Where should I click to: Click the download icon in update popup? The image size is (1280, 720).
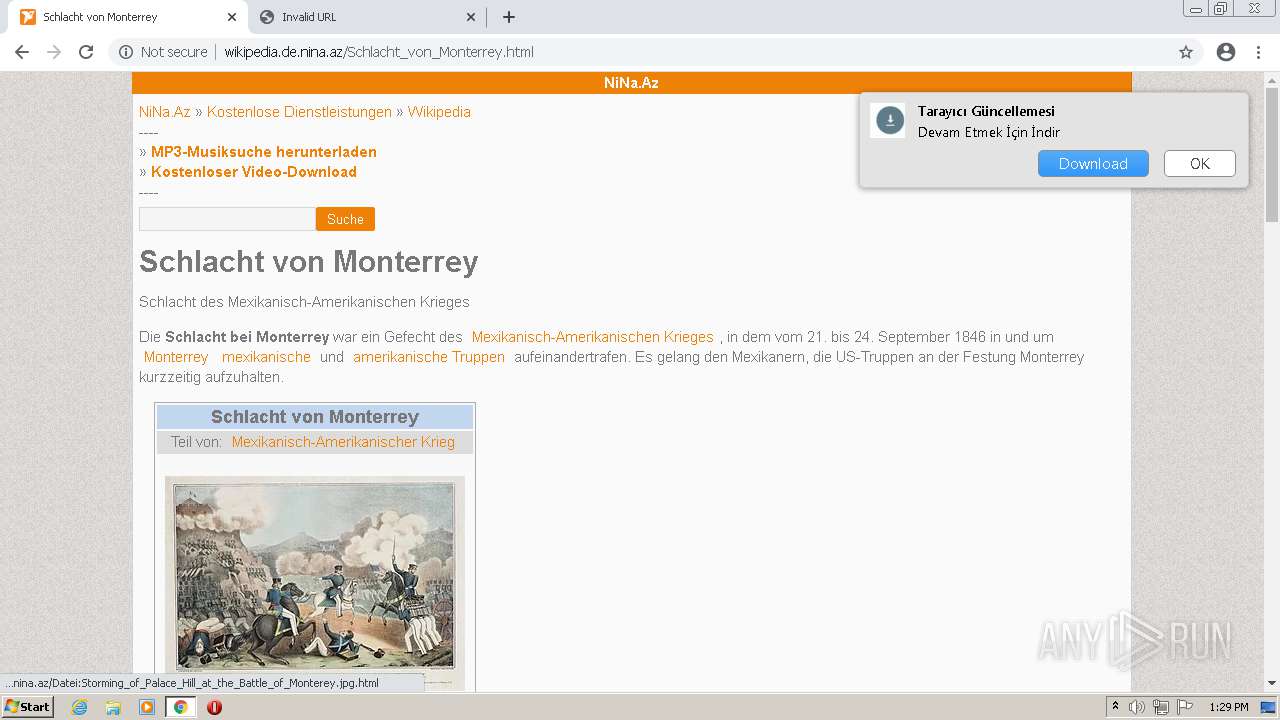[889, 121]
